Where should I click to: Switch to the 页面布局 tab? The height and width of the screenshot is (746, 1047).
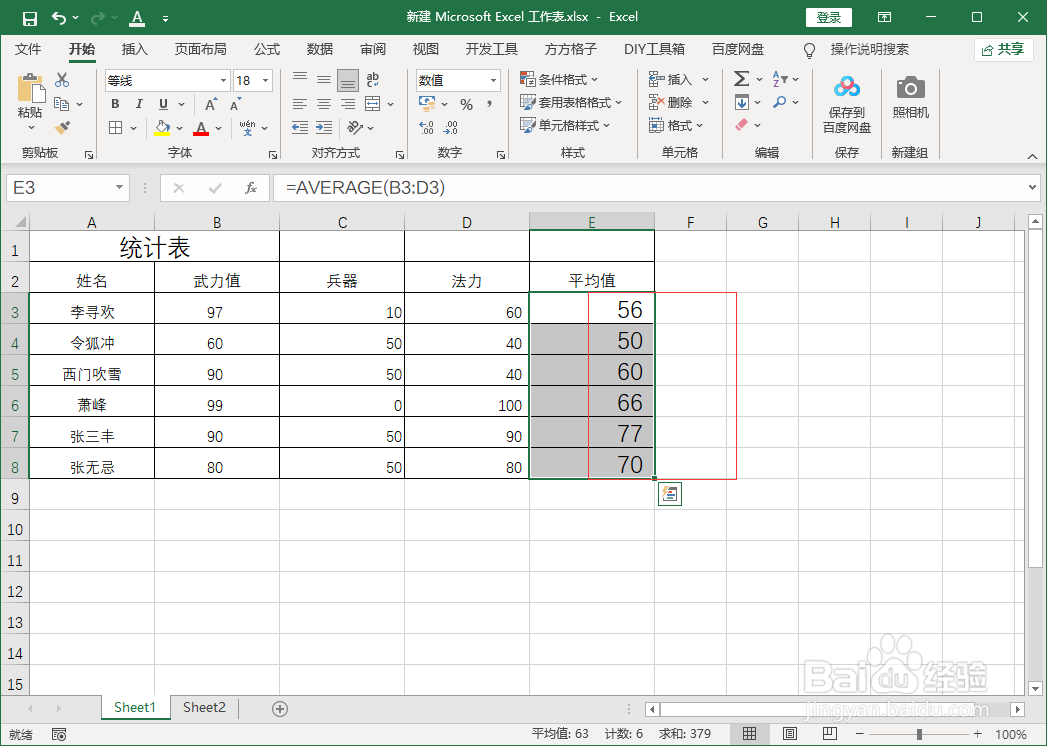[x=200, y=49]
